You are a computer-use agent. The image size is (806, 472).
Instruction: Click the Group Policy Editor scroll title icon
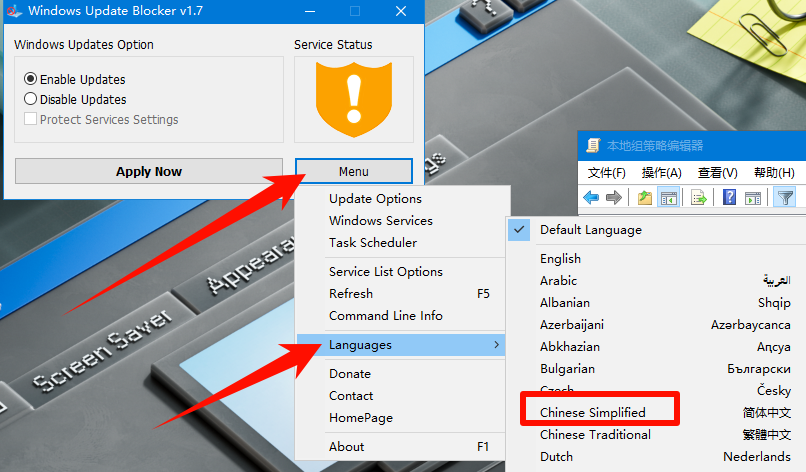(593, 146)
